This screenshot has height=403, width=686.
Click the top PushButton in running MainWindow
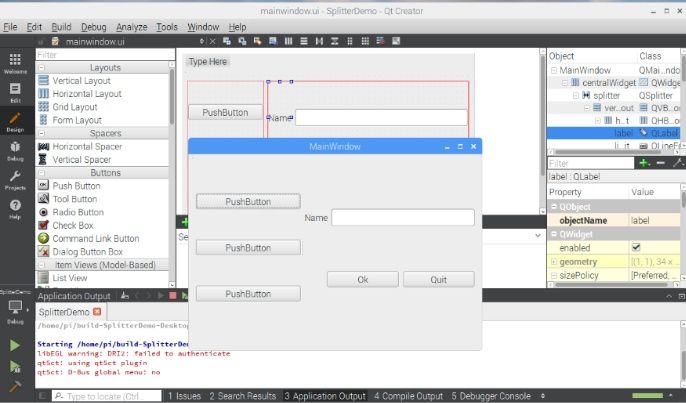(248, 202)
